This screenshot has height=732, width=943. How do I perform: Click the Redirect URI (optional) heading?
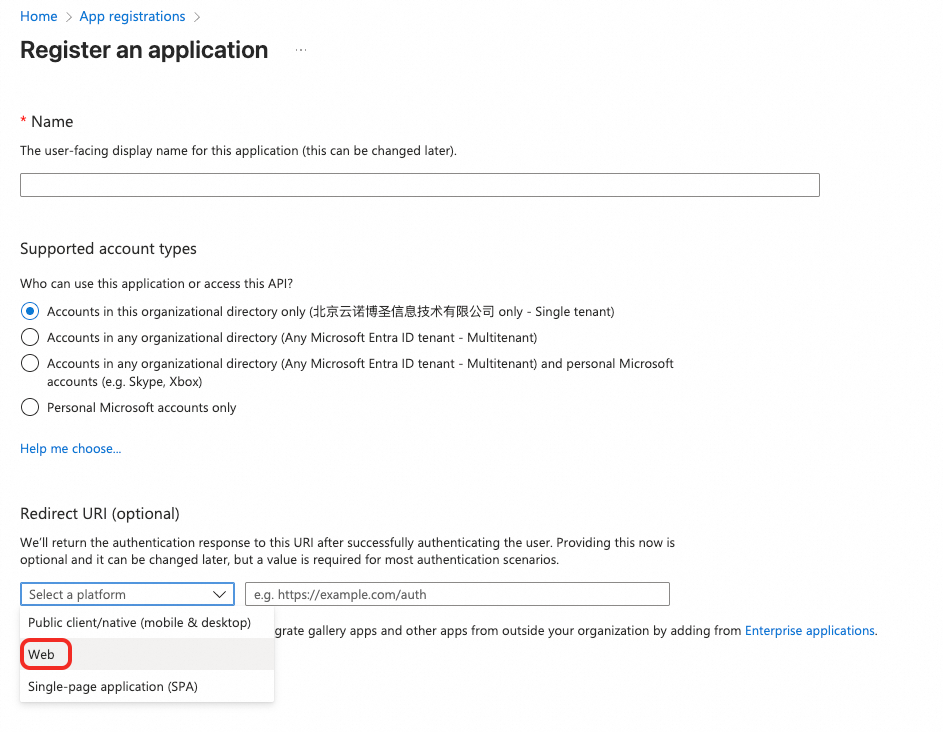point(100,514)
